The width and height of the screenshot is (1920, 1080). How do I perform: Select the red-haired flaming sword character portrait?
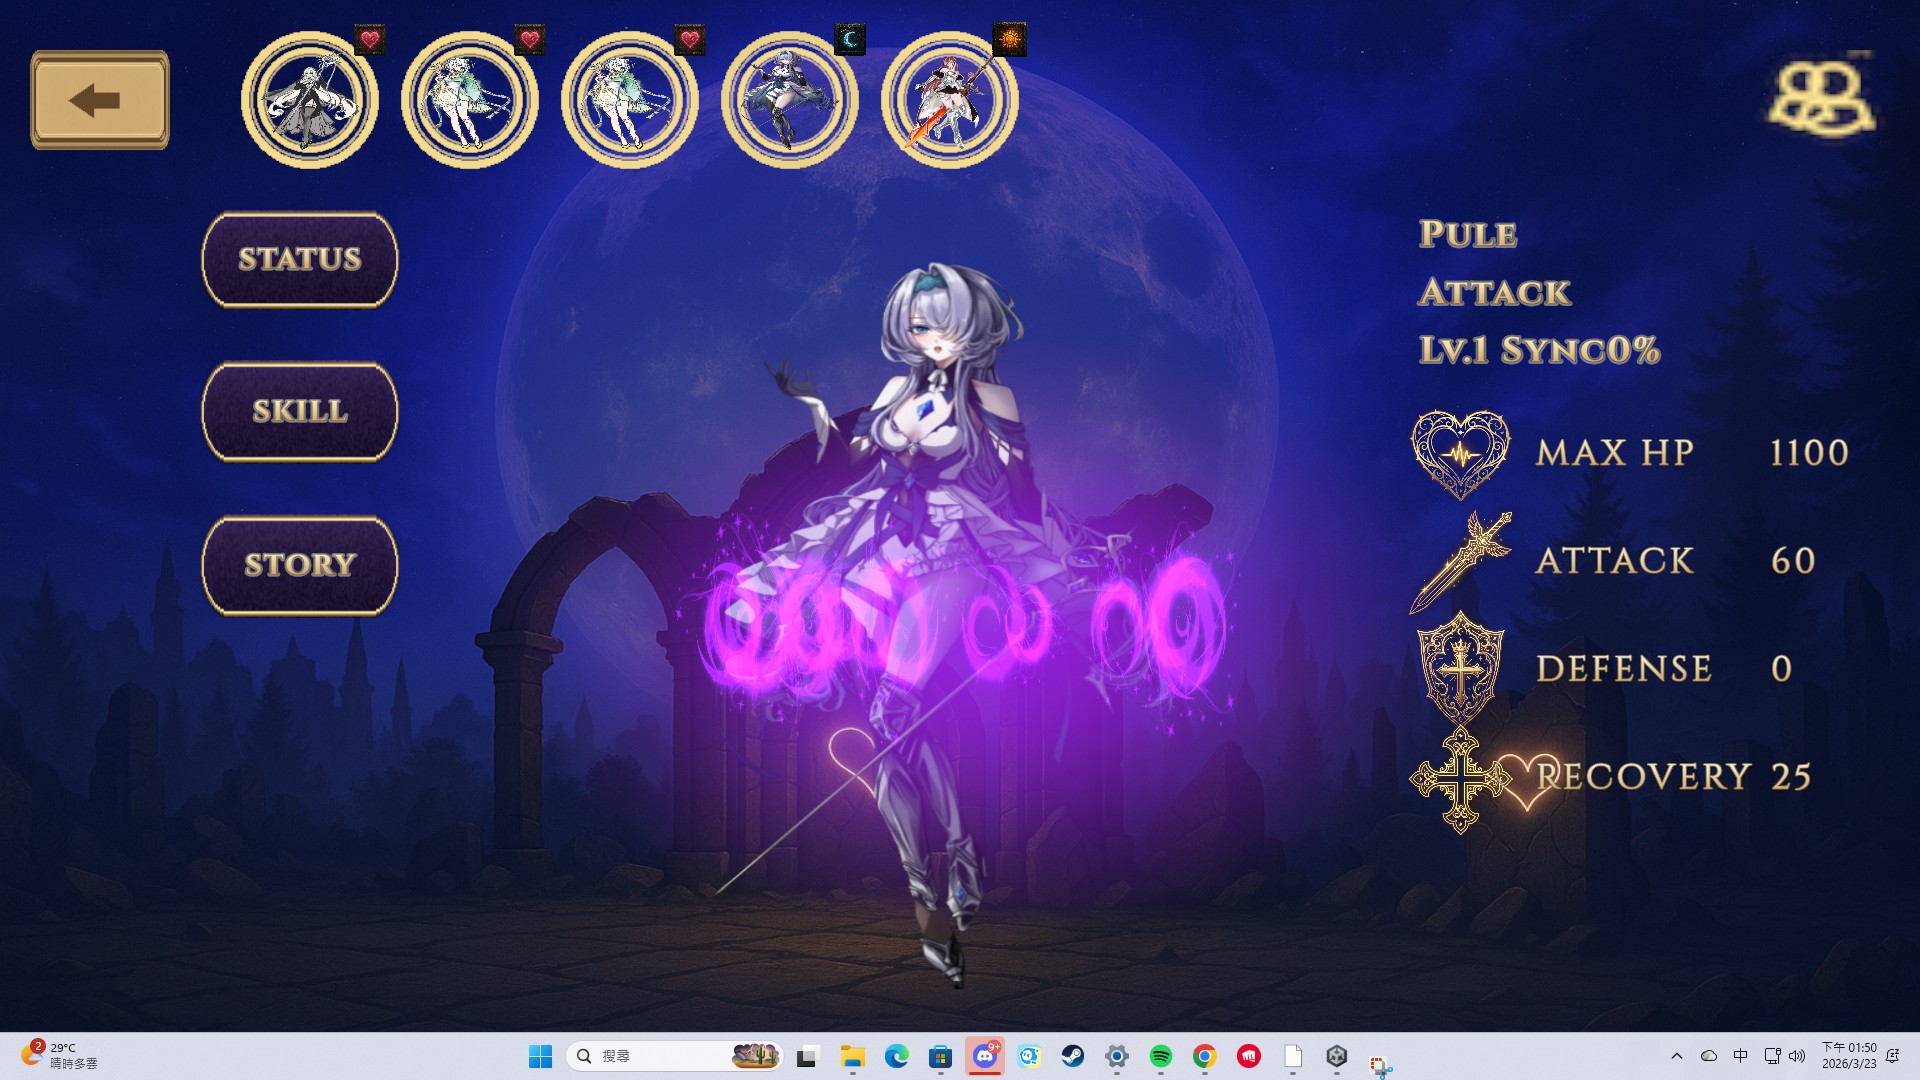coord(950,100)
